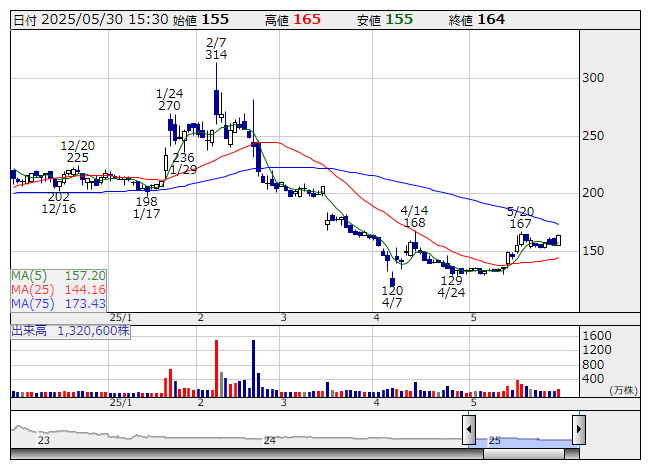653x470 pixels.
Task: Click the 5/20 167 high label
Action: (521, 218)
